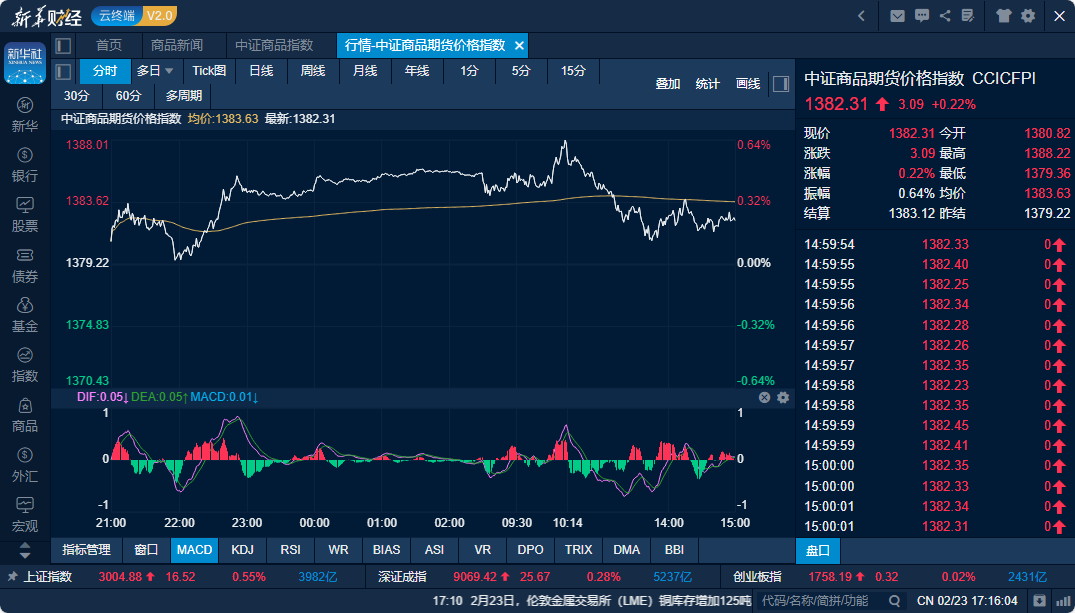This screenshot has width=1075, height=613.
Task: Toggle the panel icon left of 分时
Action: [x=63, y=71]
